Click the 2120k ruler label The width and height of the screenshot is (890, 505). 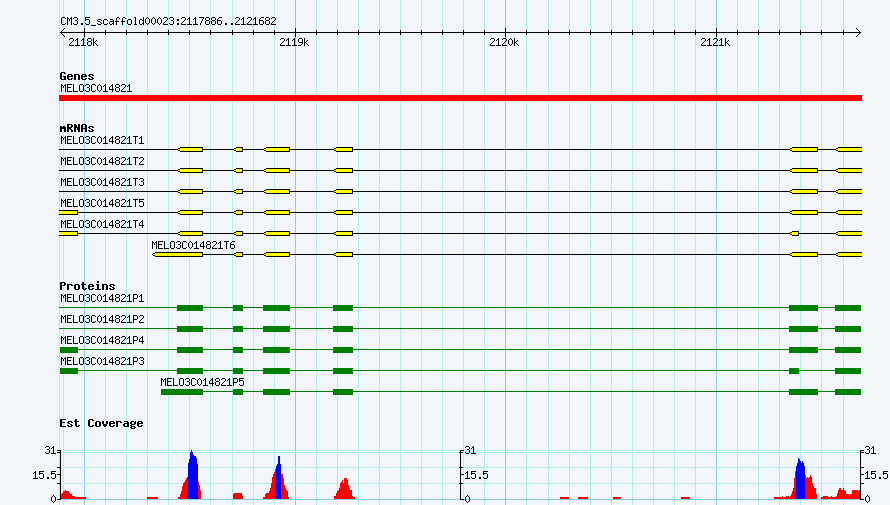tap(504, 43)
